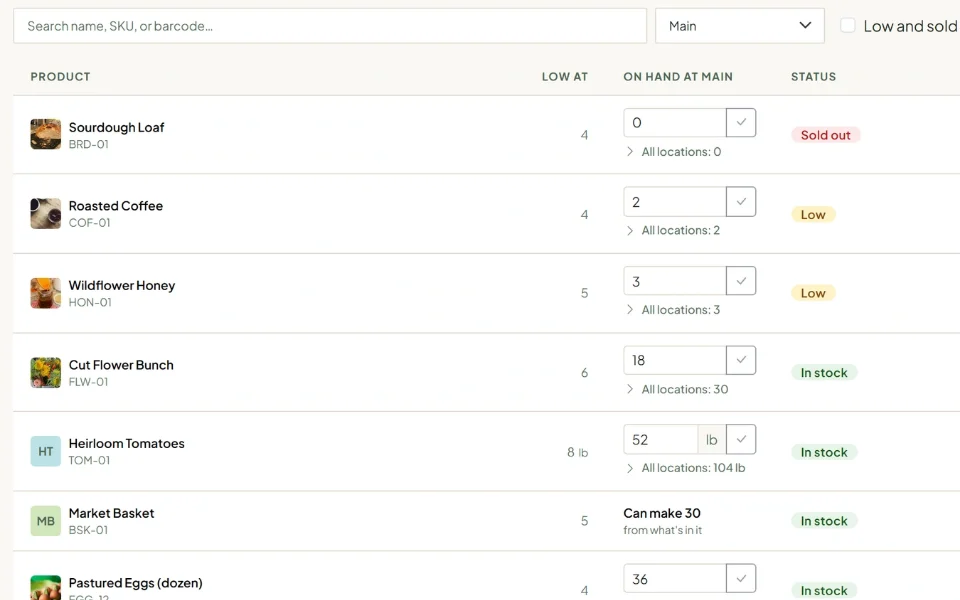The width and height of the screenshot is (960, 600).
Task: Click the FLW-01 SKU text
Action: (x=89, y=382)
